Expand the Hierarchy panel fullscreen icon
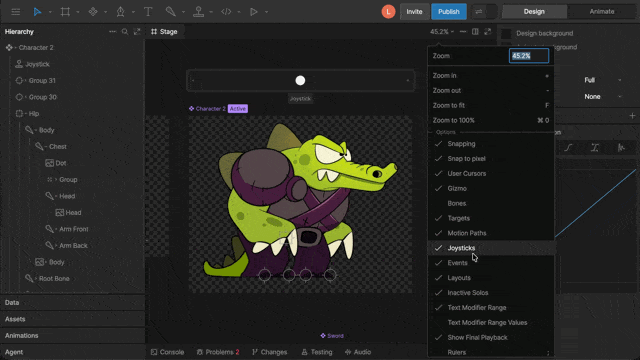The image size is (640, 360). (137, 31)
